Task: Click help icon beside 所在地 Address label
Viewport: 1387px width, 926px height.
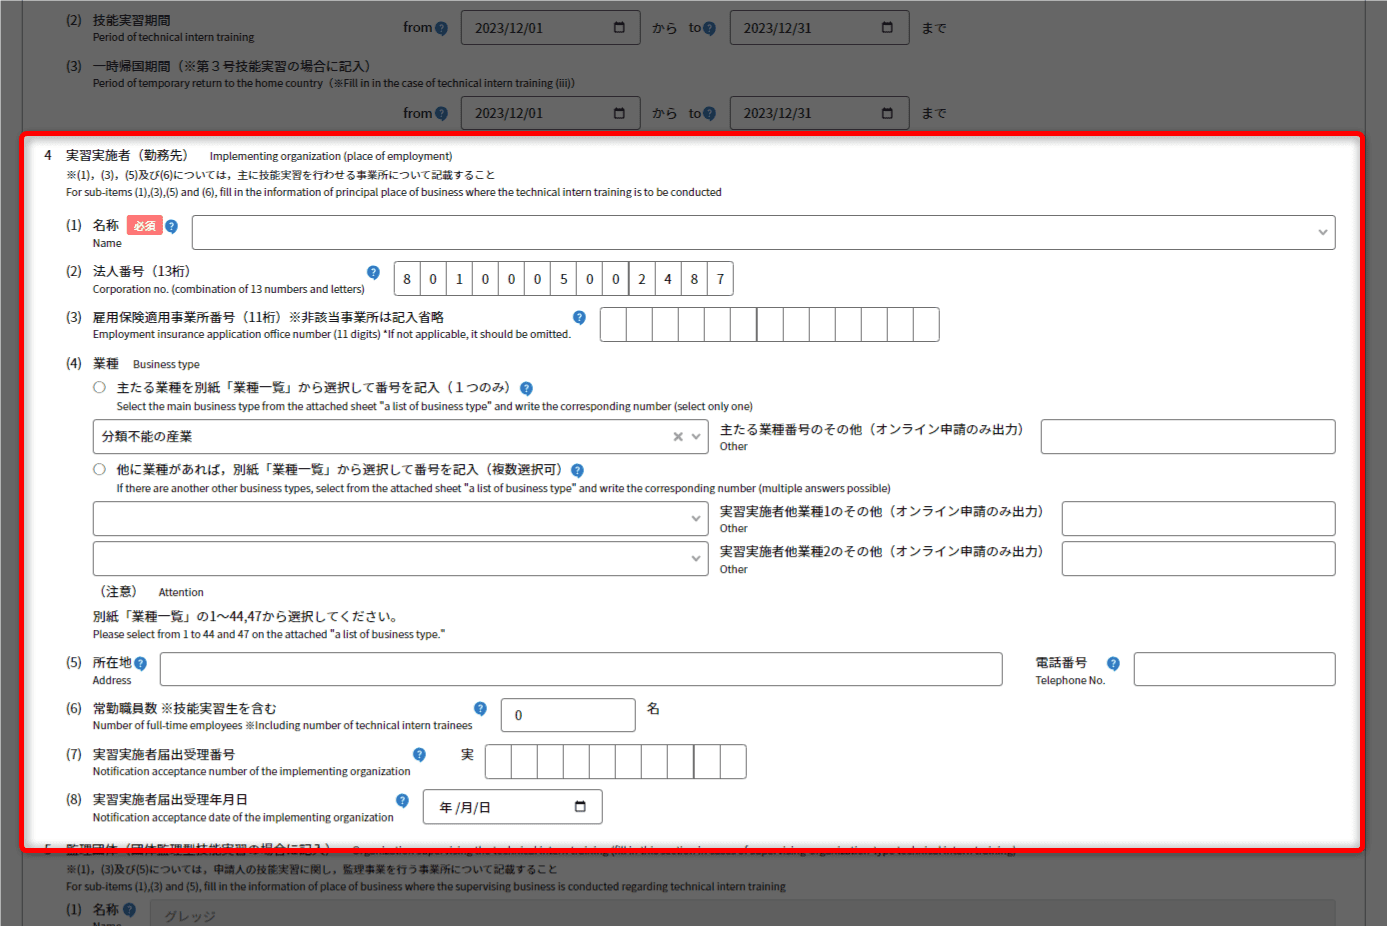Action: point(140,663)
